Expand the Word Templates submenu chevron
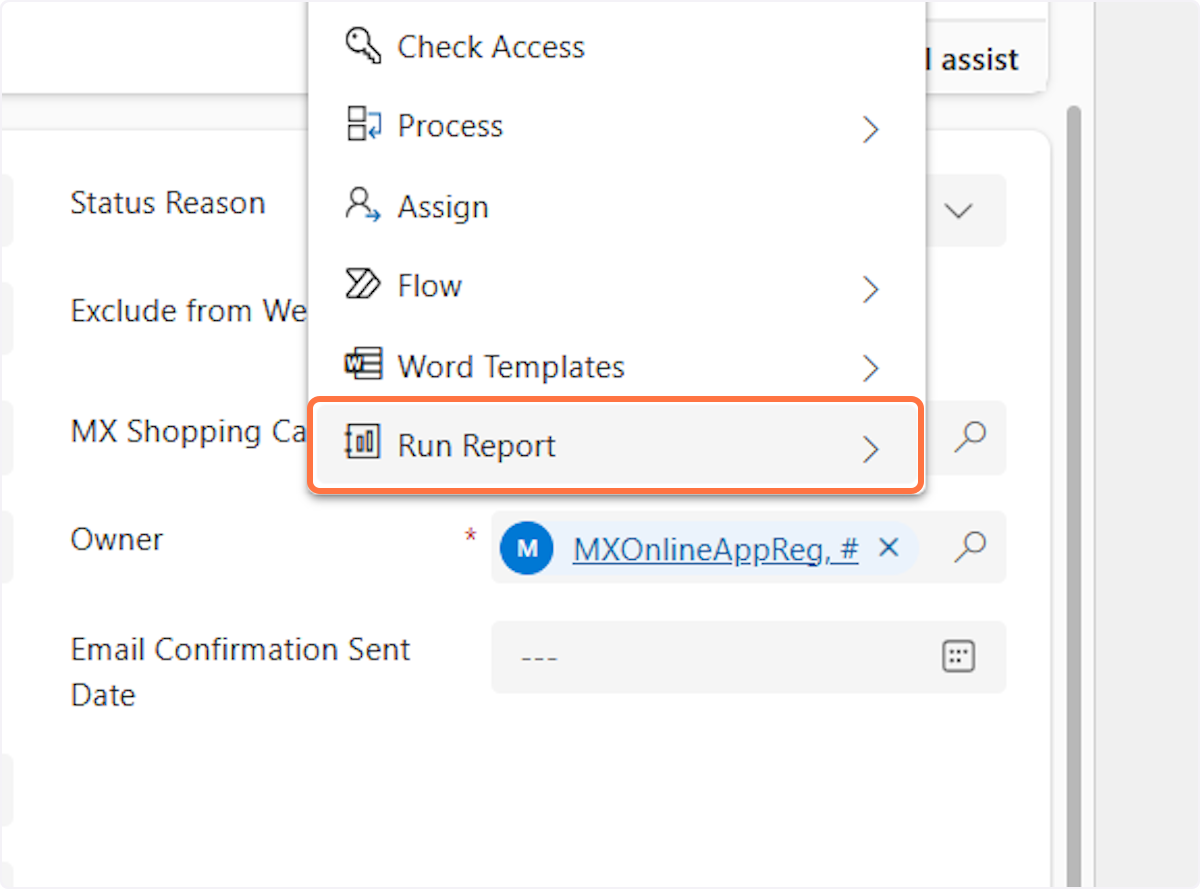Viewport: 1200px width, 889px height. 870,368
